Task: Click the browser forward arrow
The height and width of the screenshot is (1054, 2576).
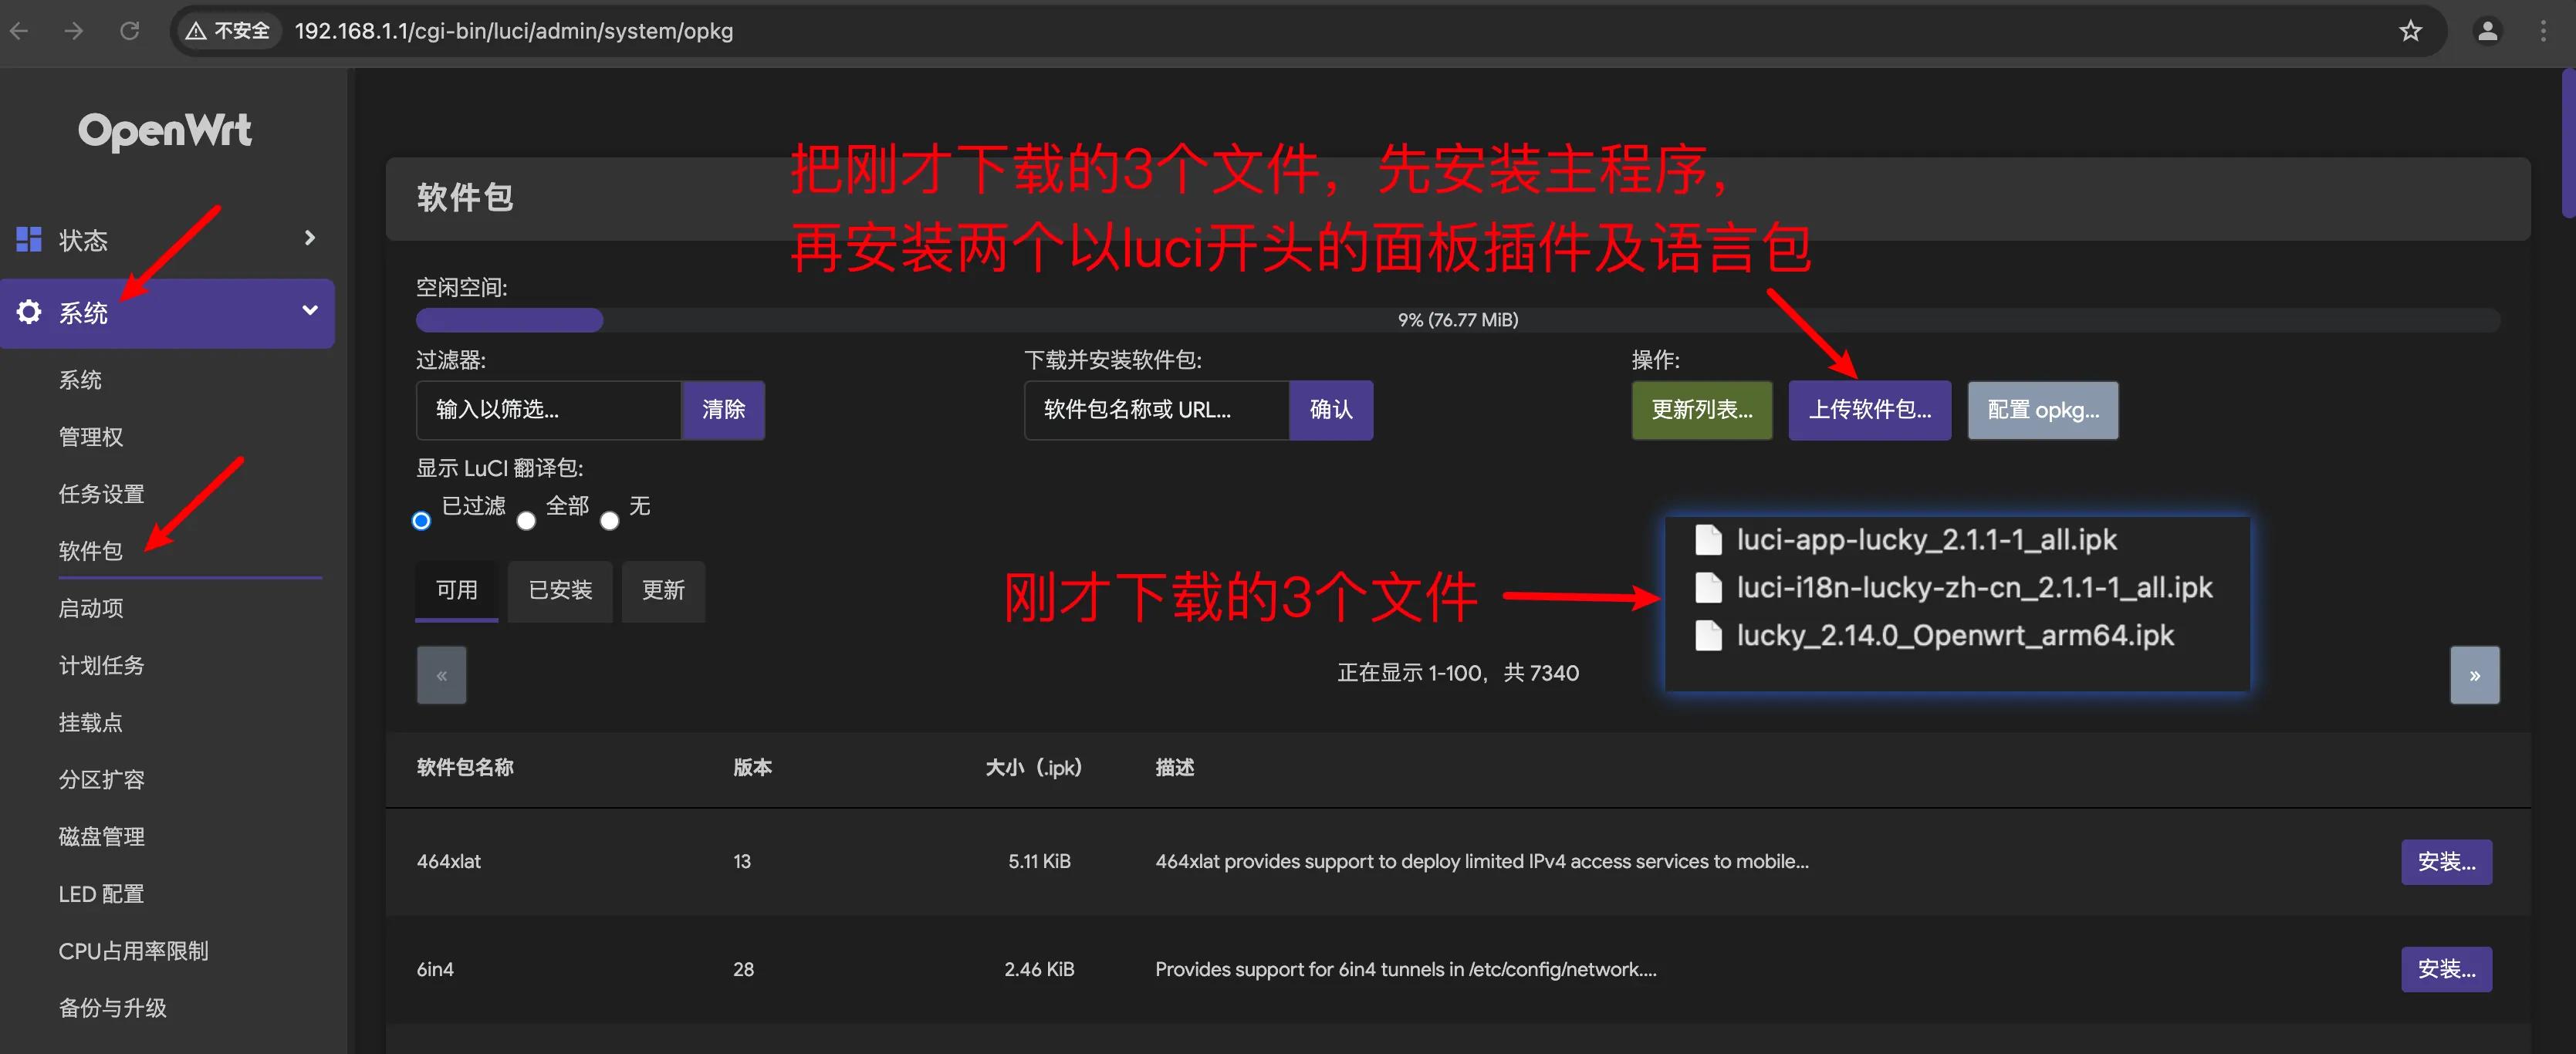Action: 74,31
